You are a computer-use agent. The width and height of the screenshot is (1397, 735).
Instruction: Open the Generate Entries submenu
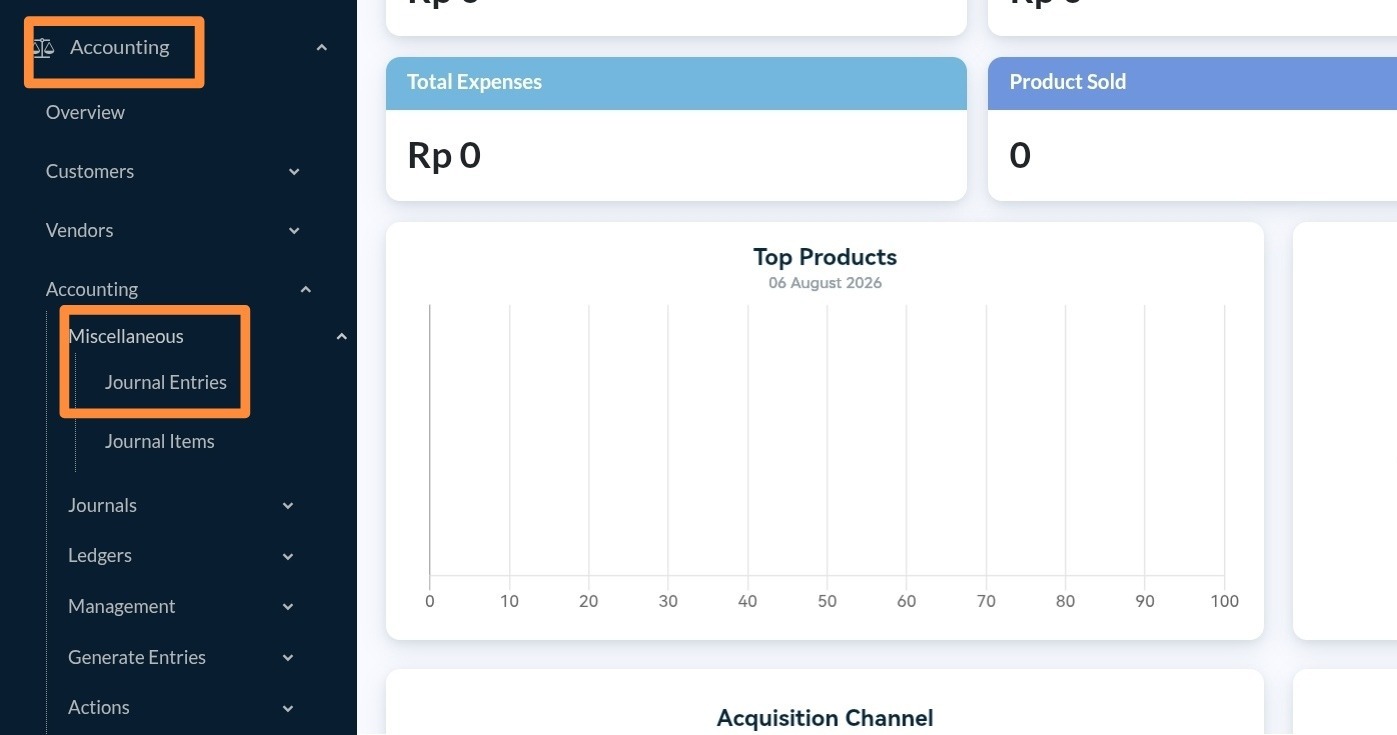137,657
